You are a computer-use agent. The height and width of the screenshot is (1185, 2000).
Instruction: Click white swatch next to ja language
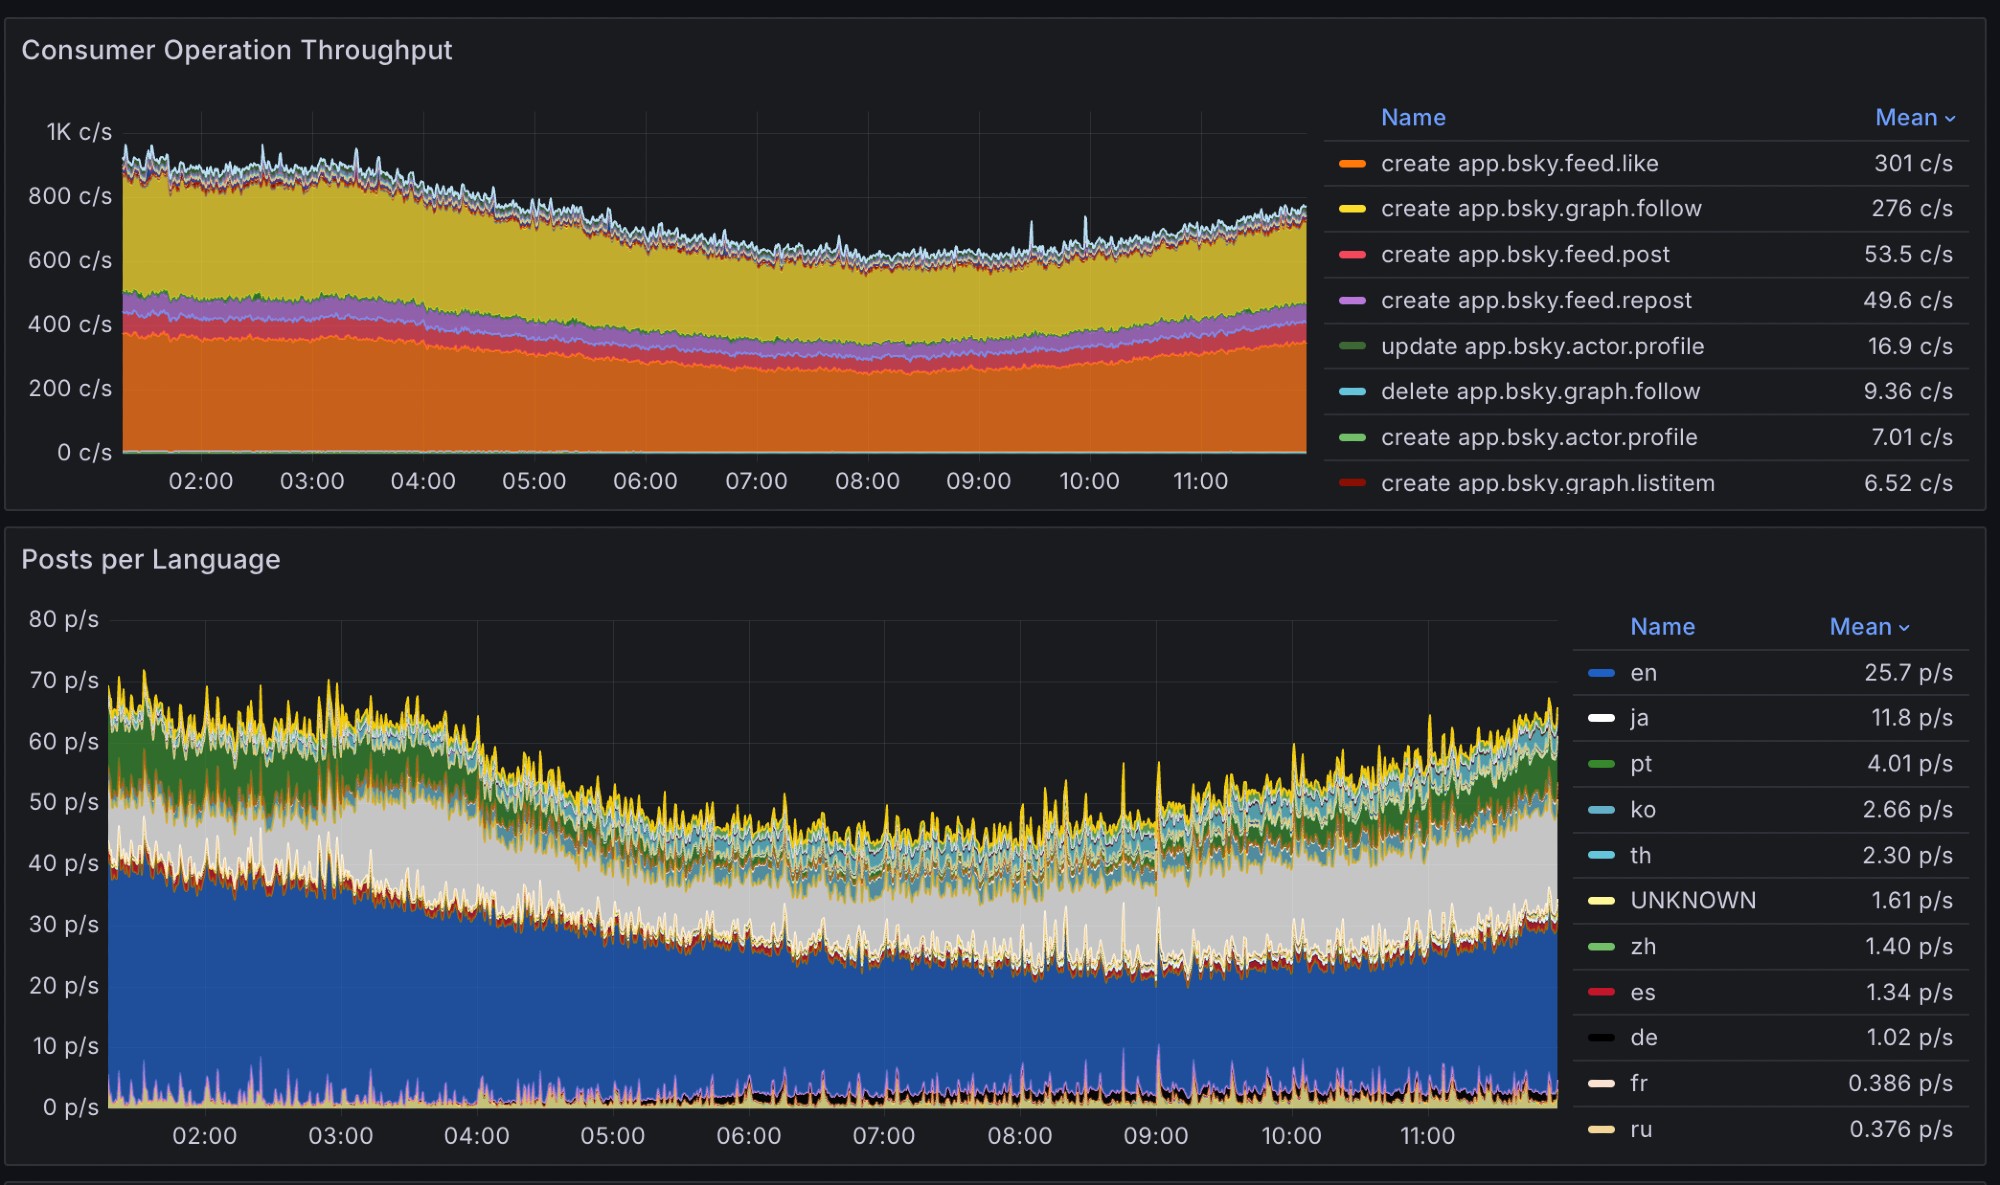1601,718
